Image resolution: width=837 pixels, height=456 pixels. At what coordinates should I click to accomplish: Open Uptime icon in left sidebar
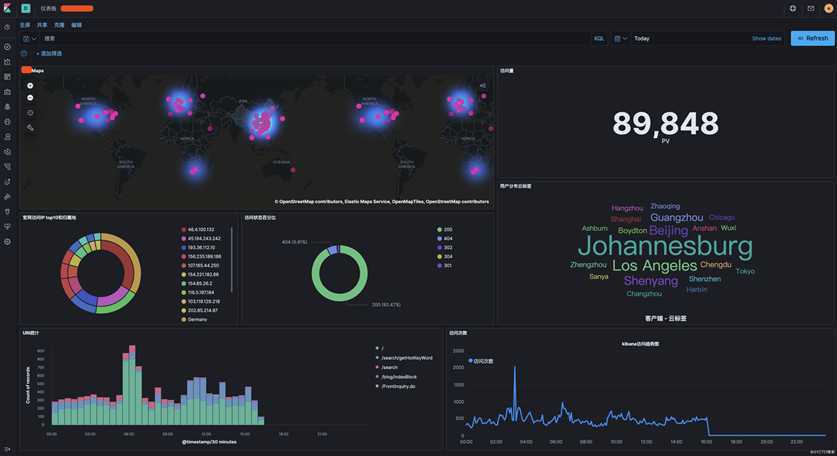click(7, 182)
